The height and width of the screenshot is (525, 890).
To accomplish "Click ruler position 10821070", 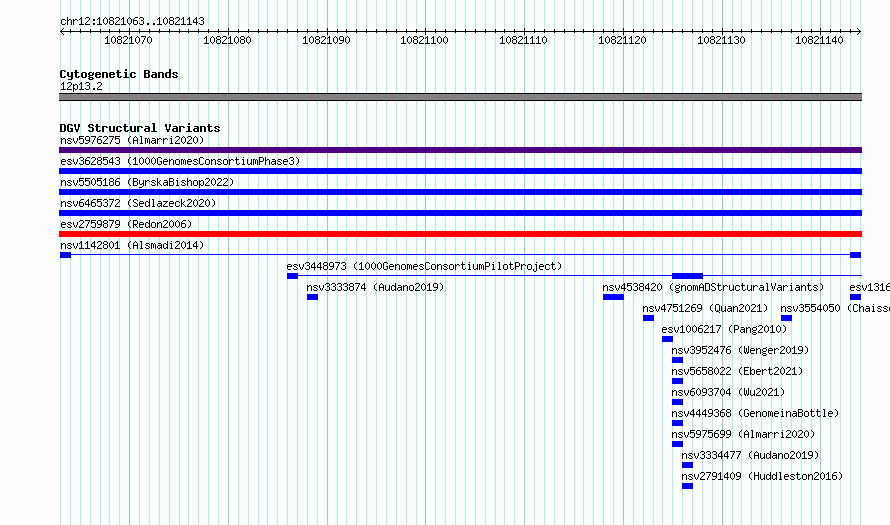I will pyautogui.click(x=128, y=40).
